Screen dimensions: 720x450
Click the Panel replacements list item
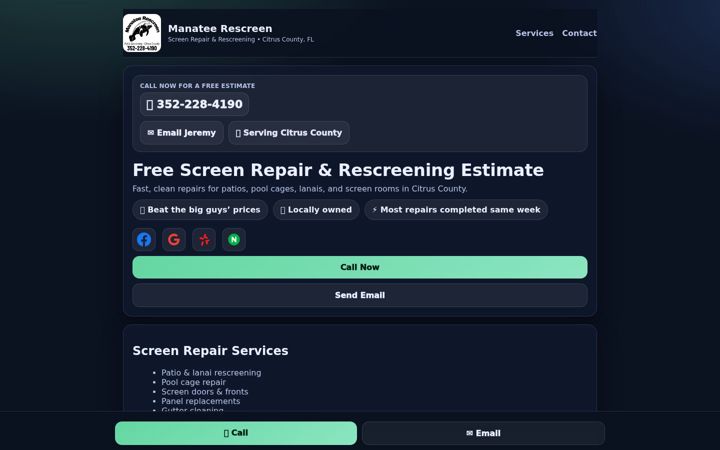click(201, 401)
